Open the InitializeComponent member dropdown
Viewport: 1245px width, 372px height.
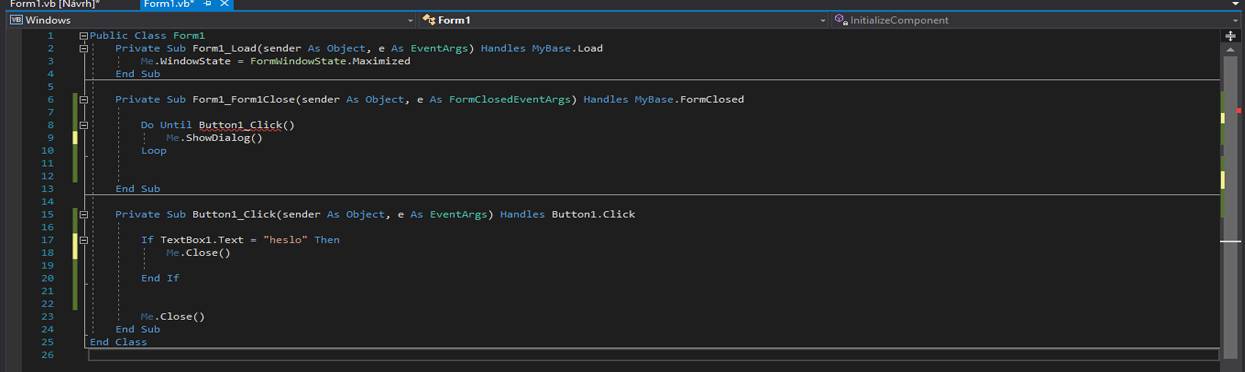coord(1037,20)
